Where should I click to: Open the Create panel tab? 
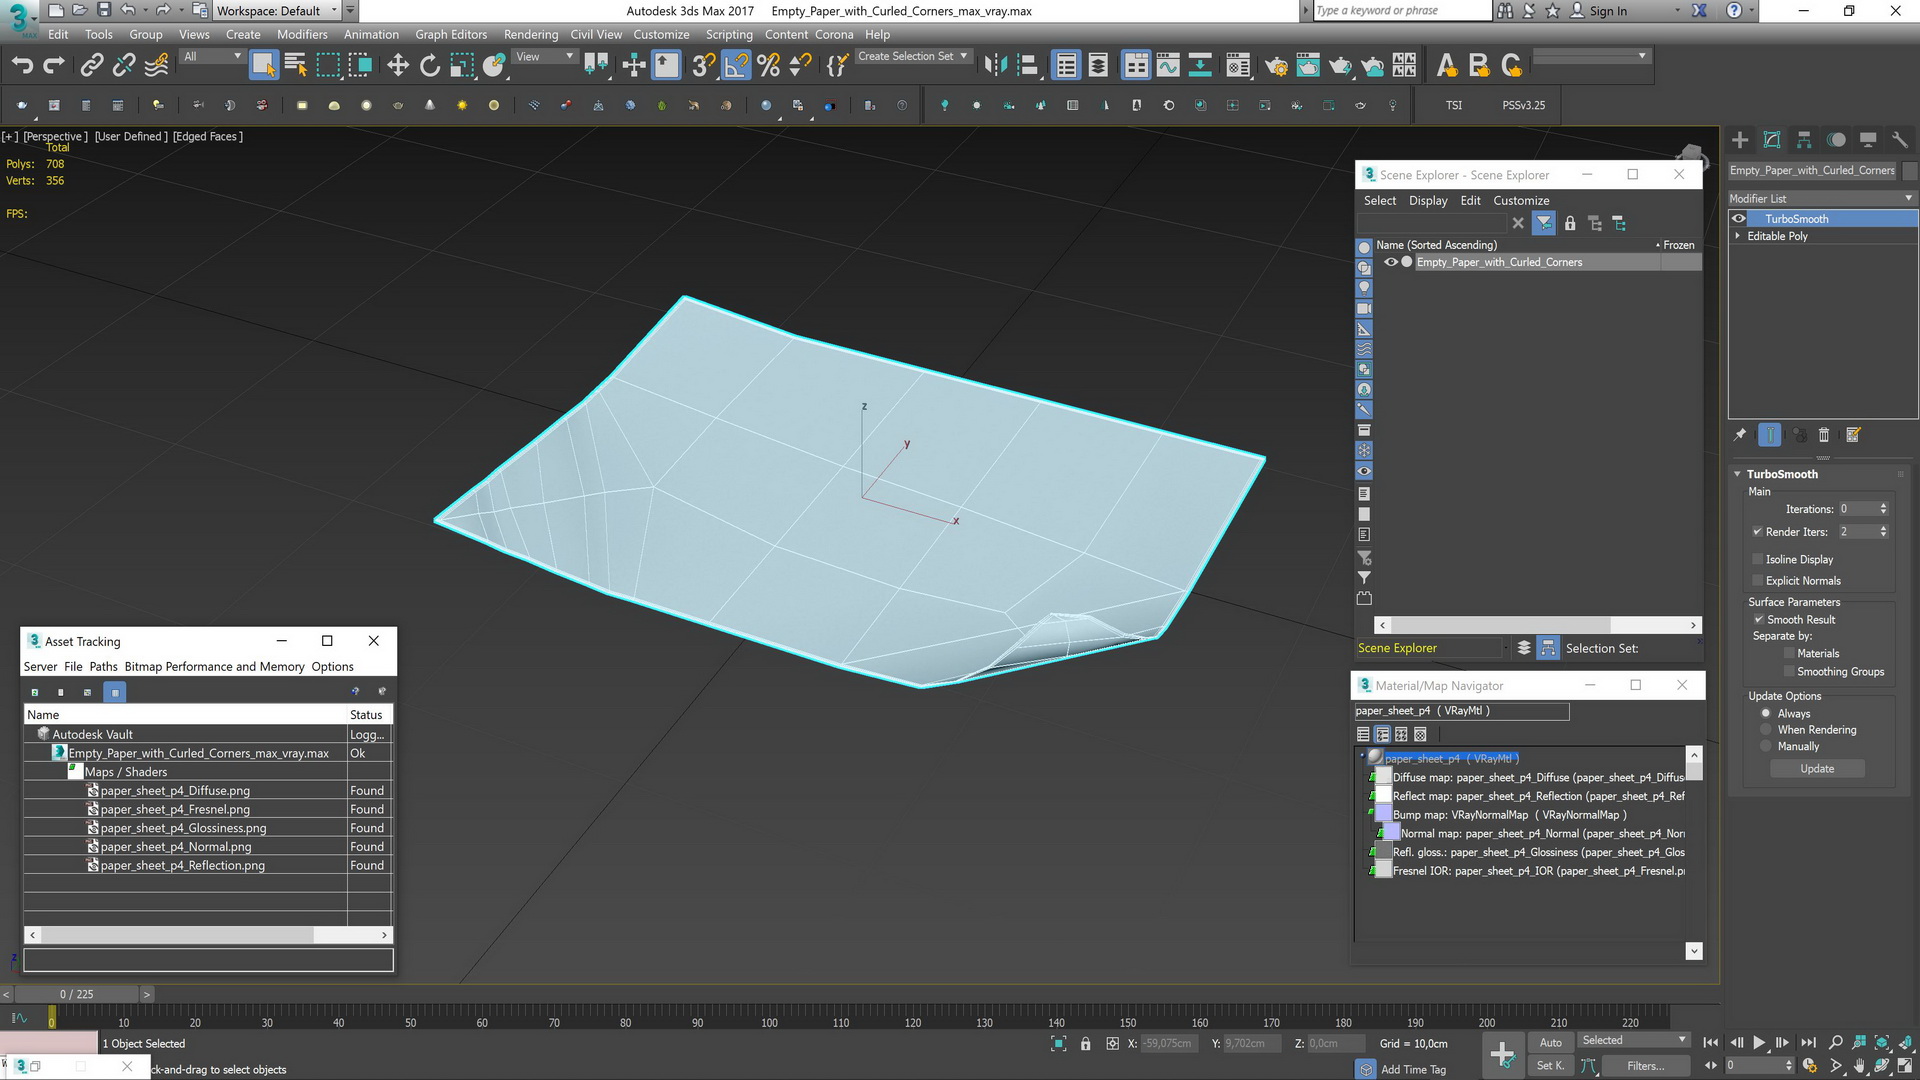[x=1740, y=140]
